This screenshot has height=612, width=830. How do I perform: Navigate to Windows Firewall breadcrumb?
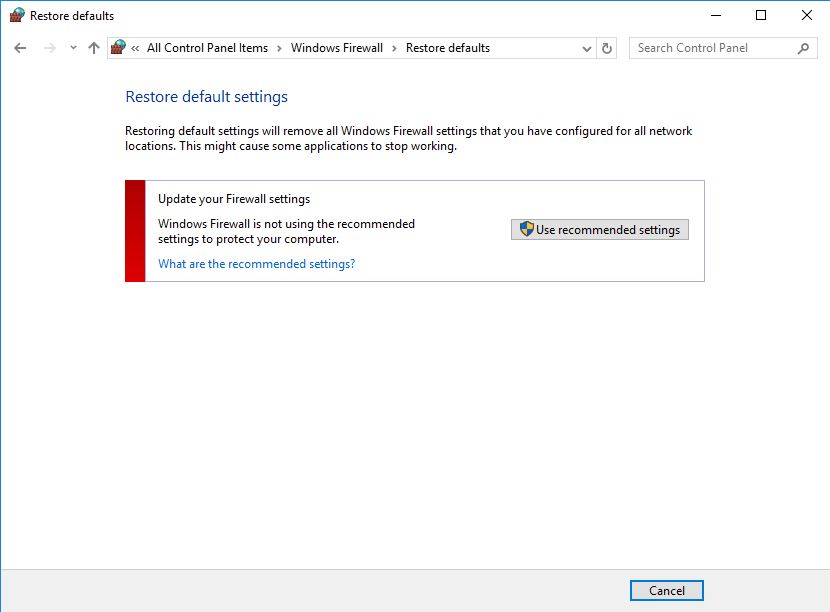pos(337,48)
